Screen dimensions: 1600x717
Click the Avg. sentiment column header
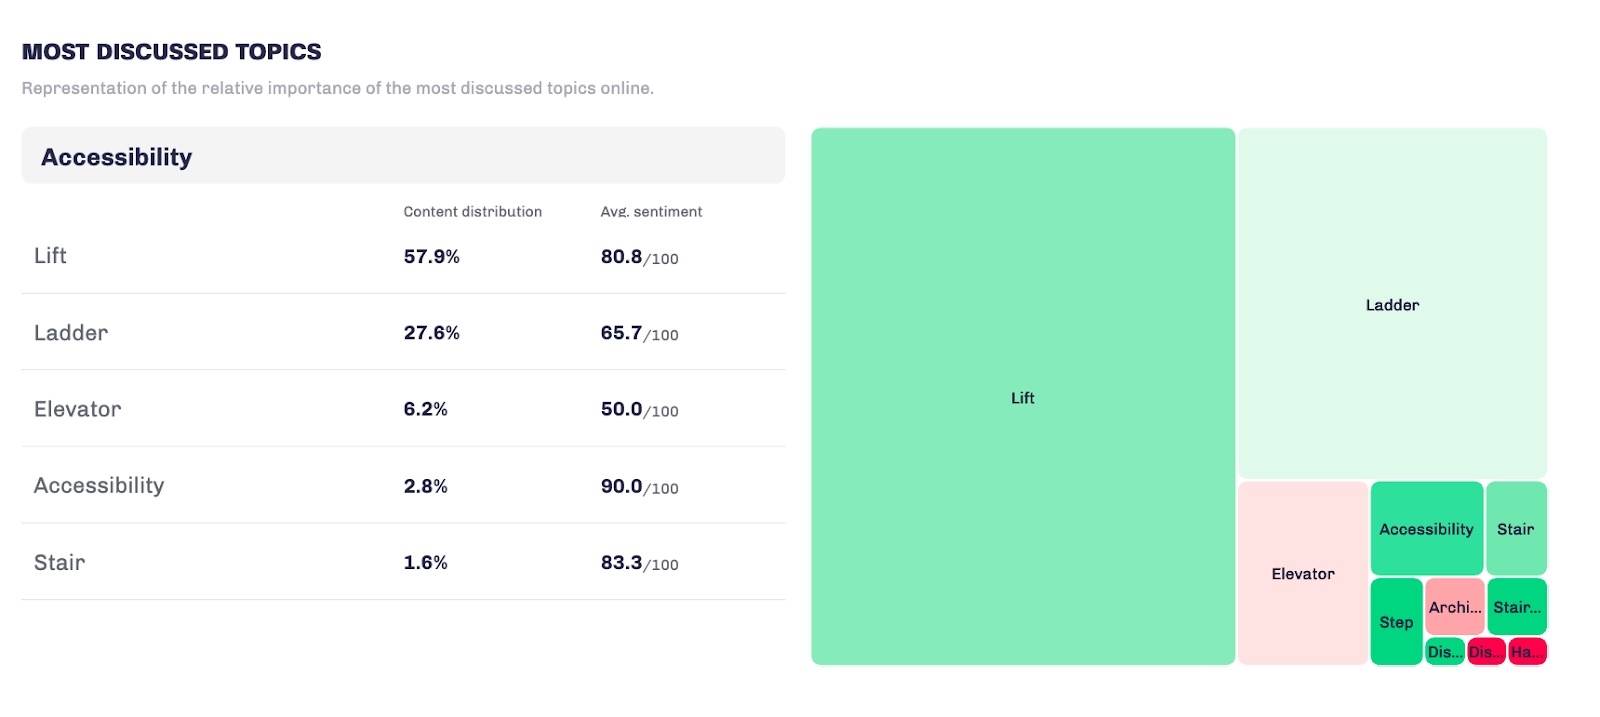tap(651, 211)
